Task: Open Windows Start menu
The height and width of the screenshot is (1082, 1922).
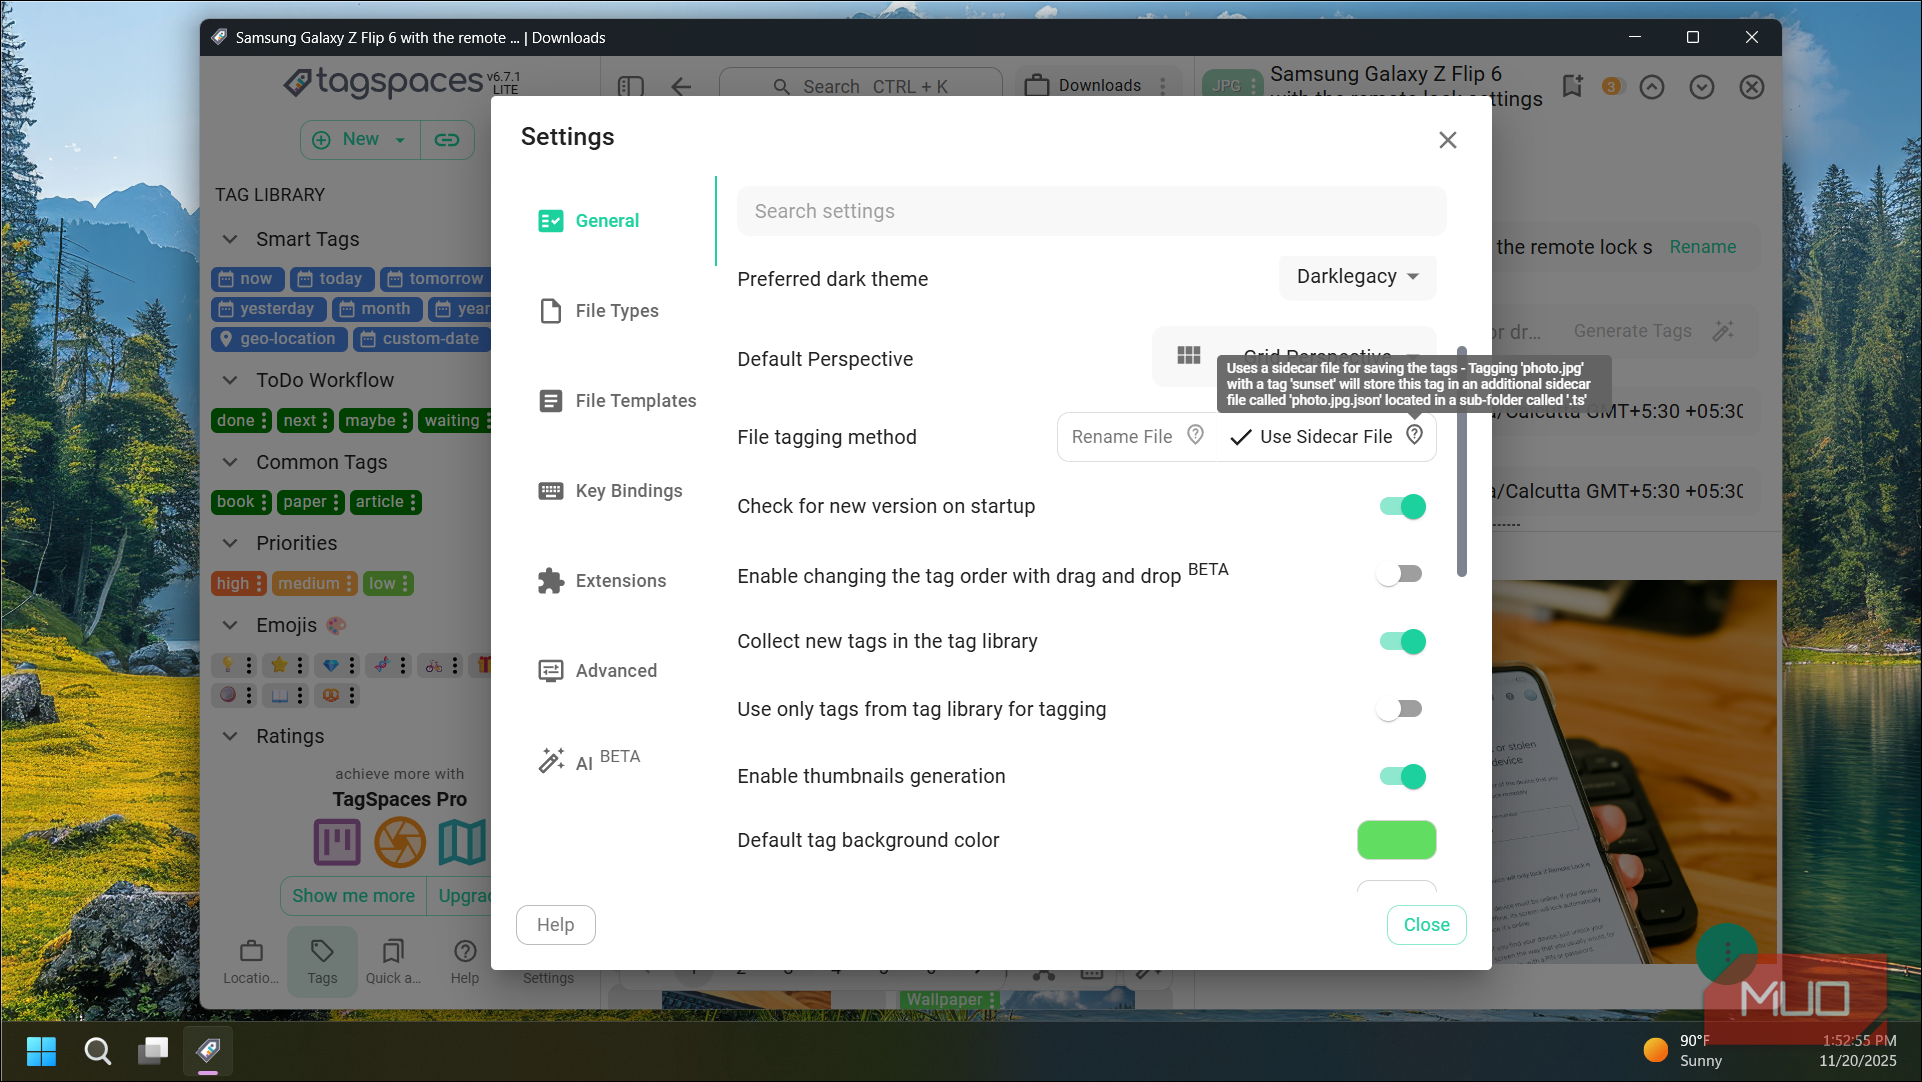Action: pos(41,1051)
